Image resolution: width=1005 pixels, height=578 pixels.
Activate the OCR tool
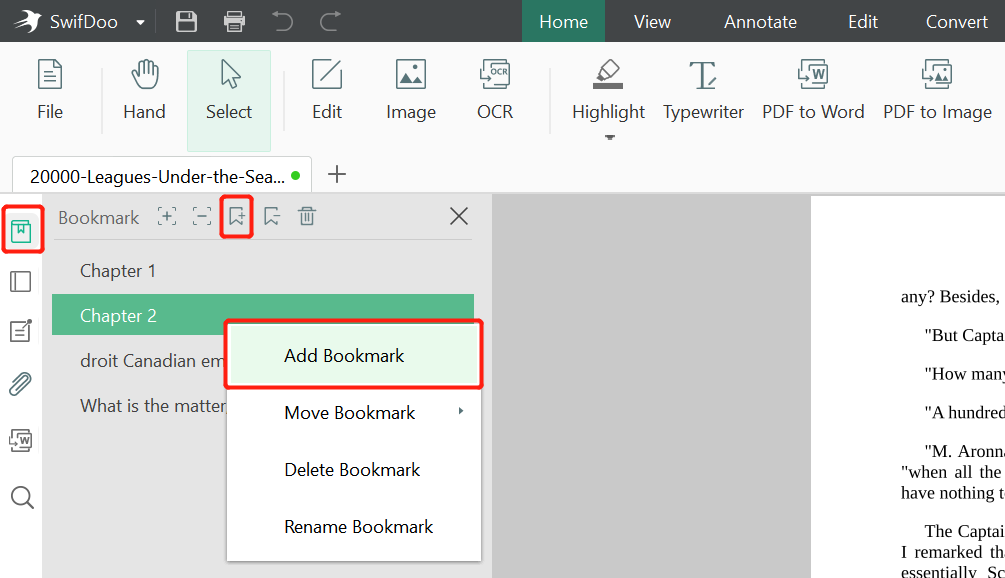pos(494,90)
